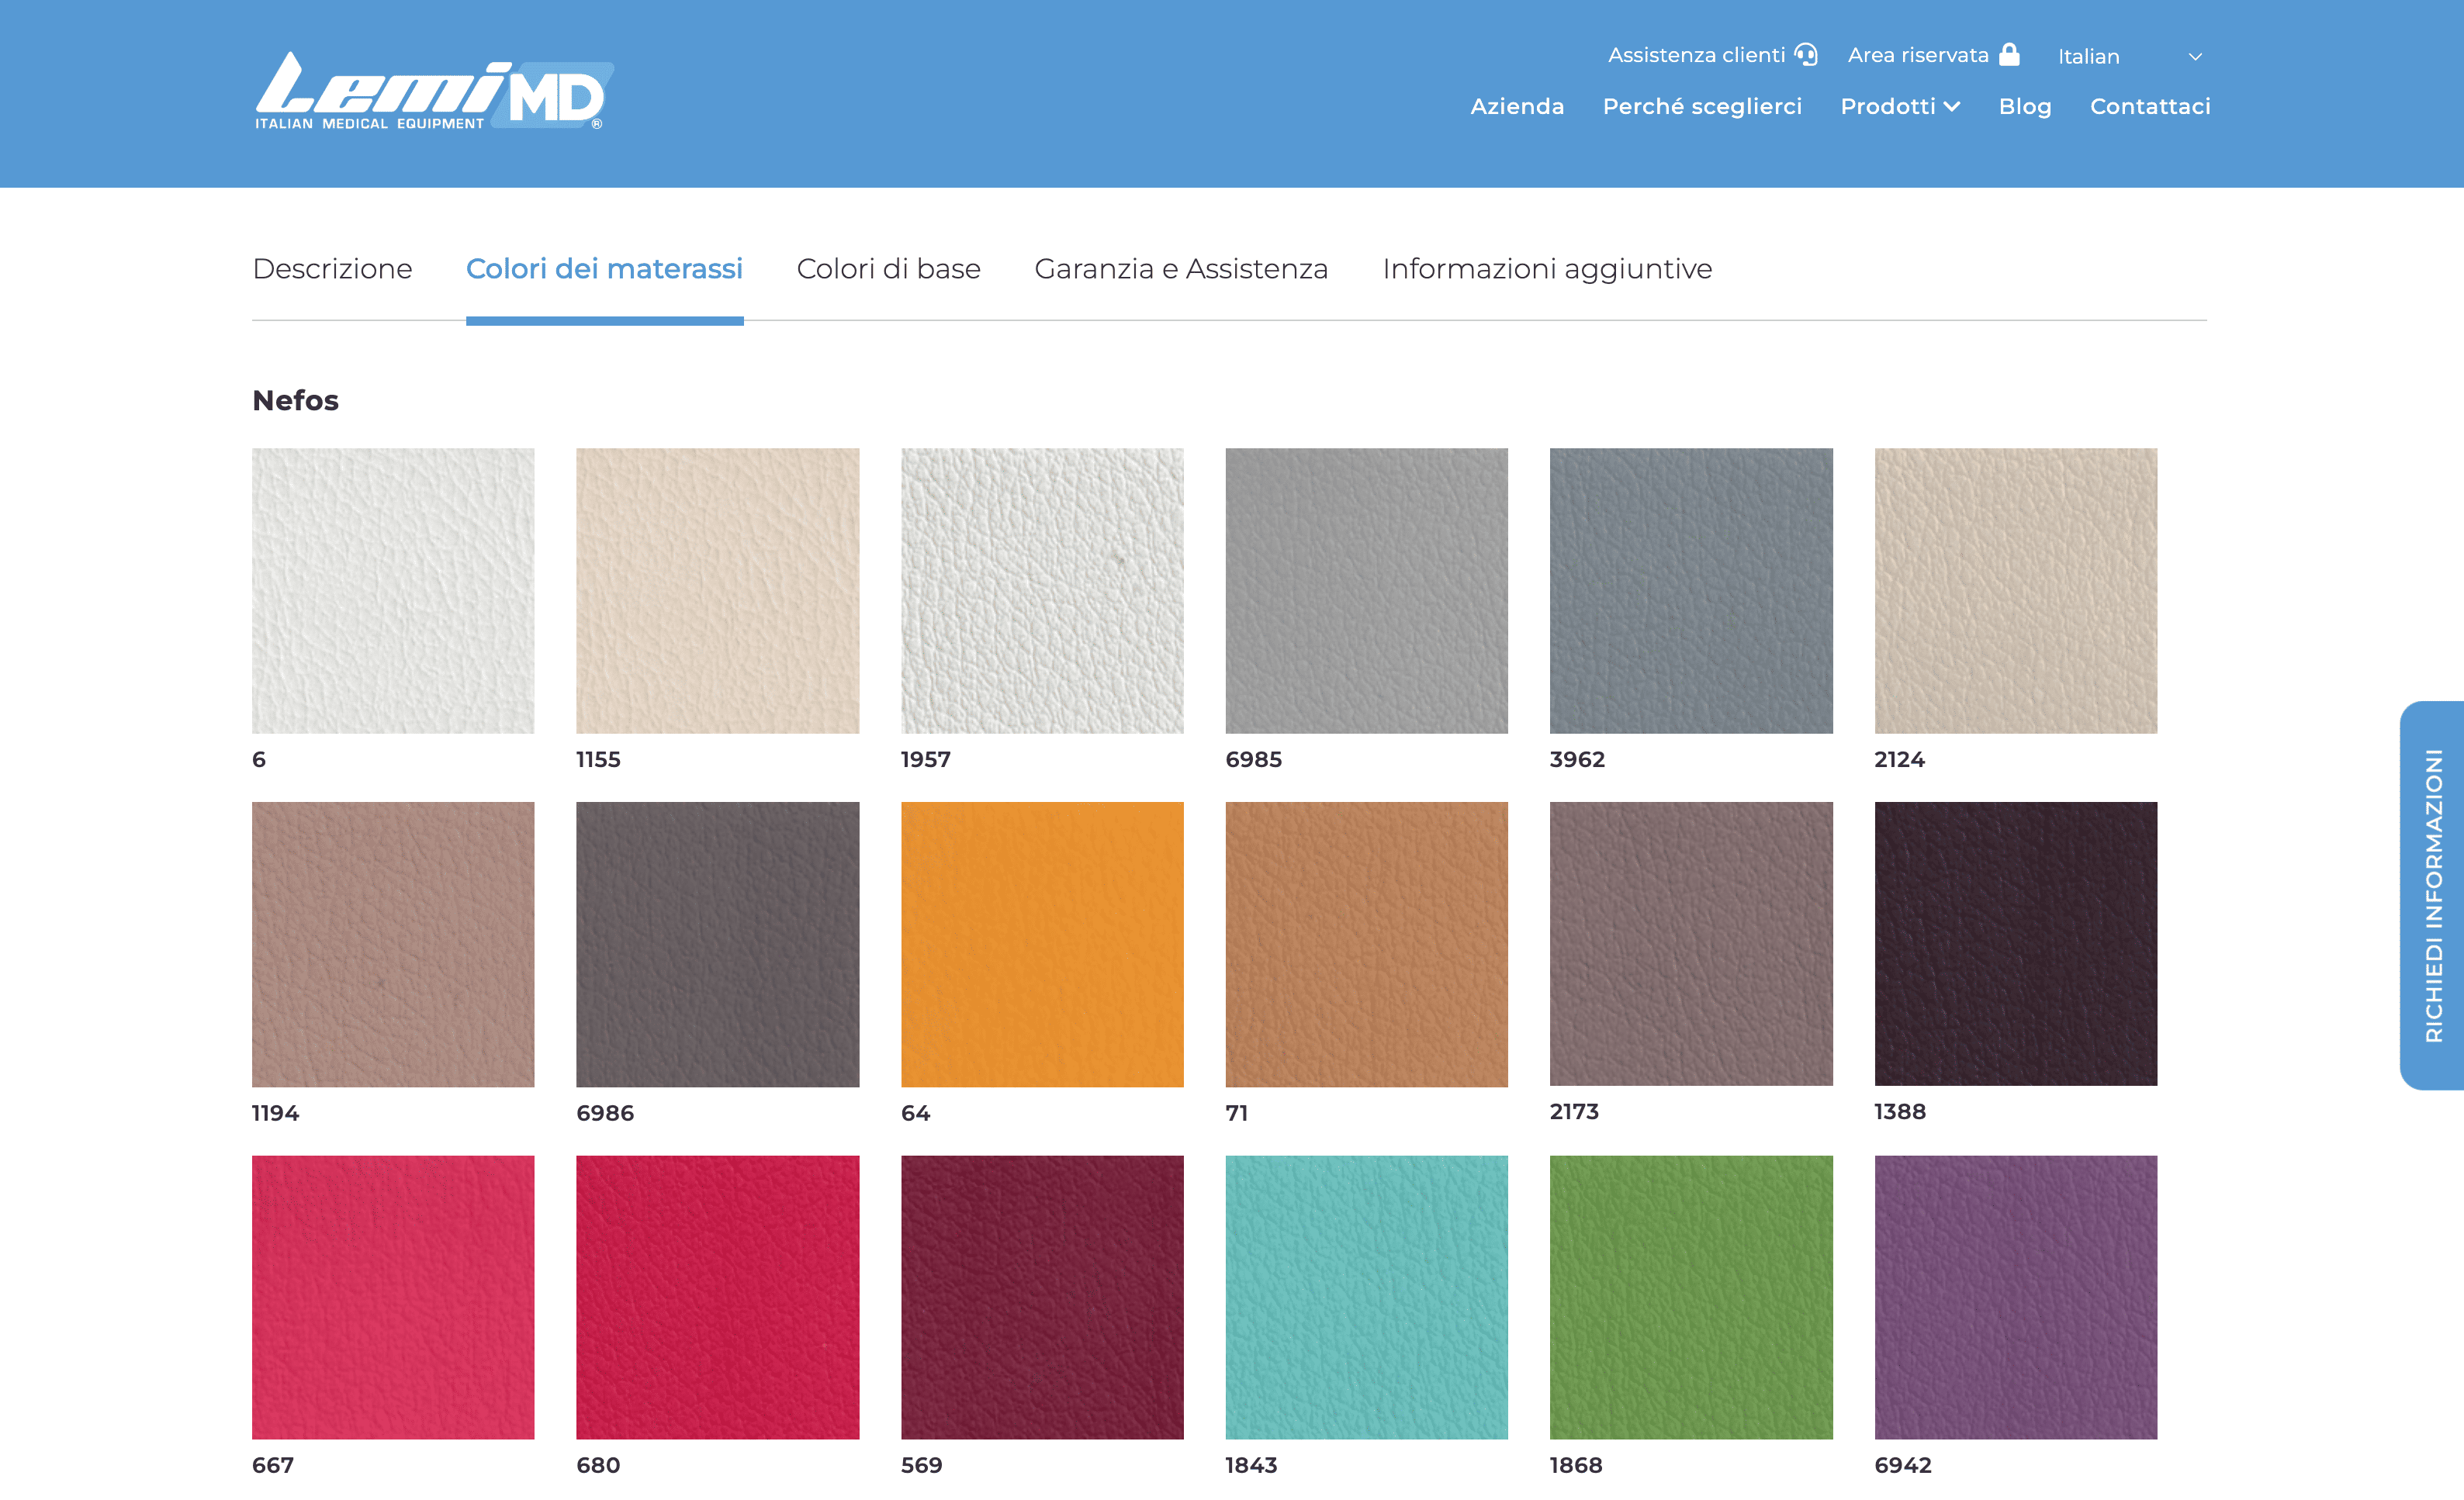Click the Area riservata lock icon
2464x1500 pixels.
pyautogui.click(x=2008, y=54)
